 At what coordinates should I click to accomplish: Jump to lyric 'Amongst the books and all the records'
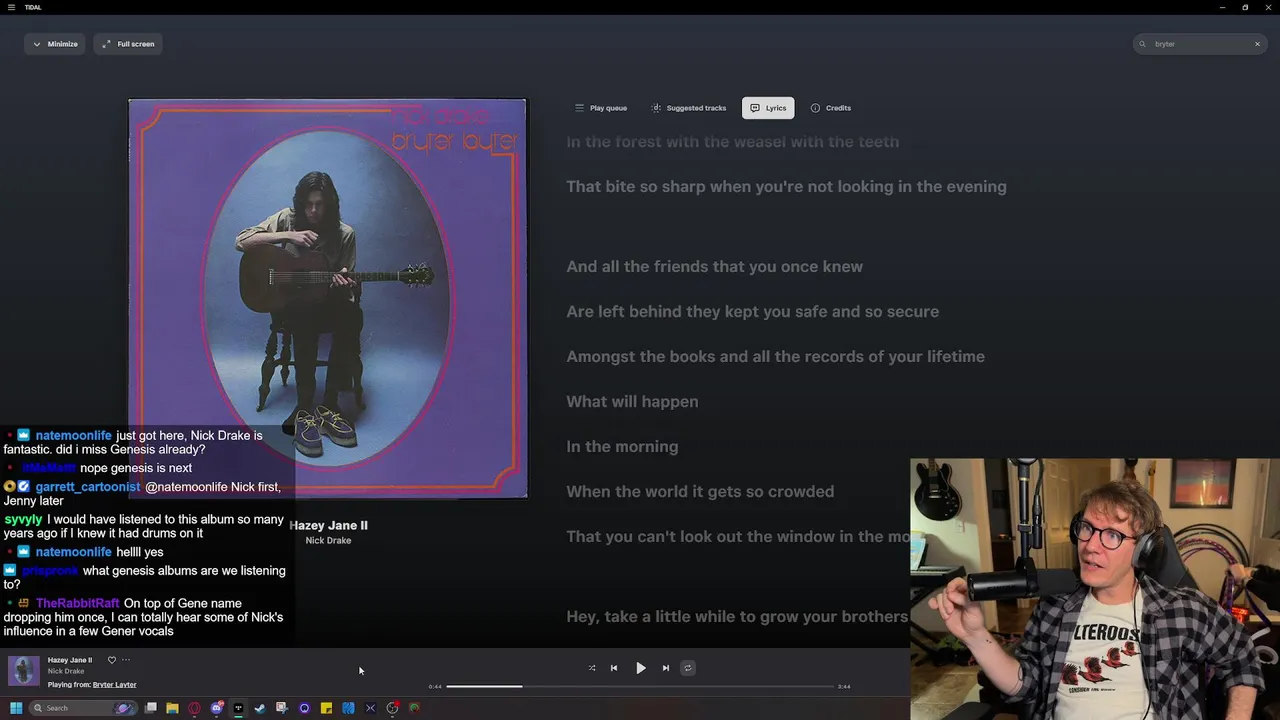(775, 357)
